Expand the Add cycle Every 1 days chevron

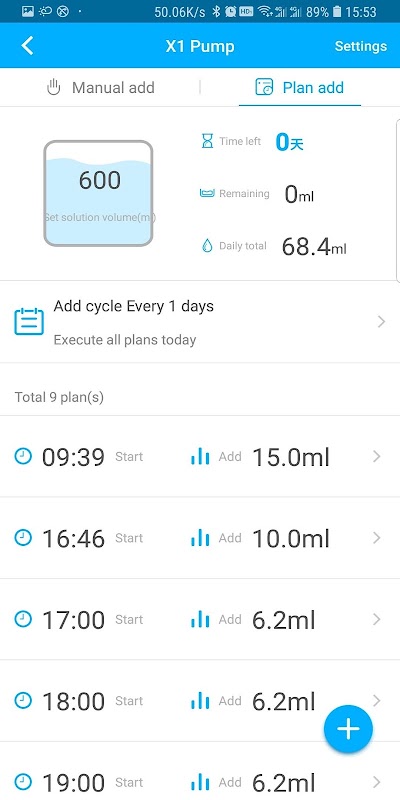[x=381, y=321]
